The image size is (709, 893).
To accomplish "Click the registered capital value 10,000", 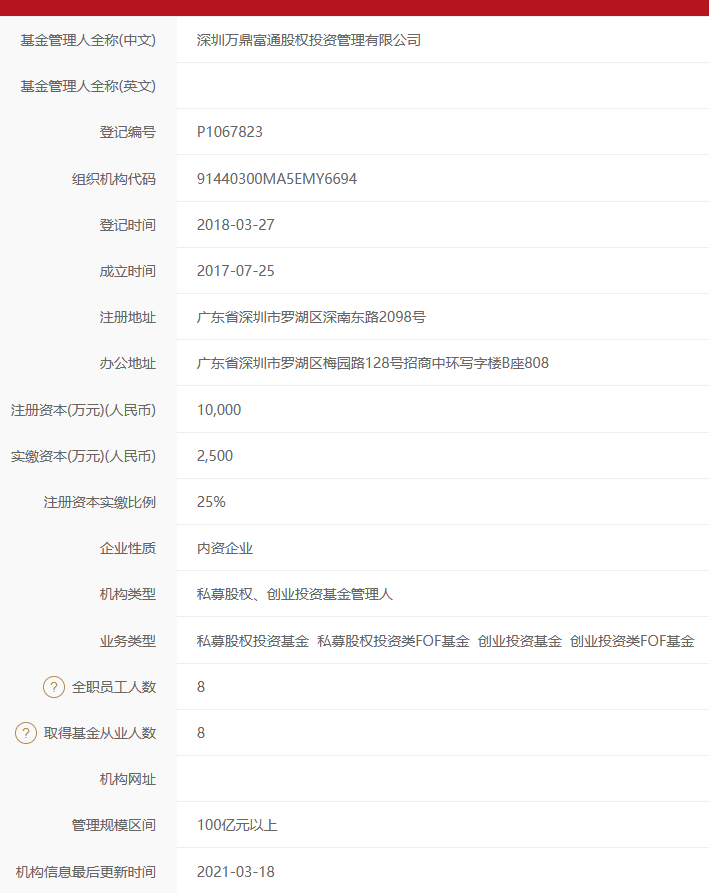I will click(219, 410).
